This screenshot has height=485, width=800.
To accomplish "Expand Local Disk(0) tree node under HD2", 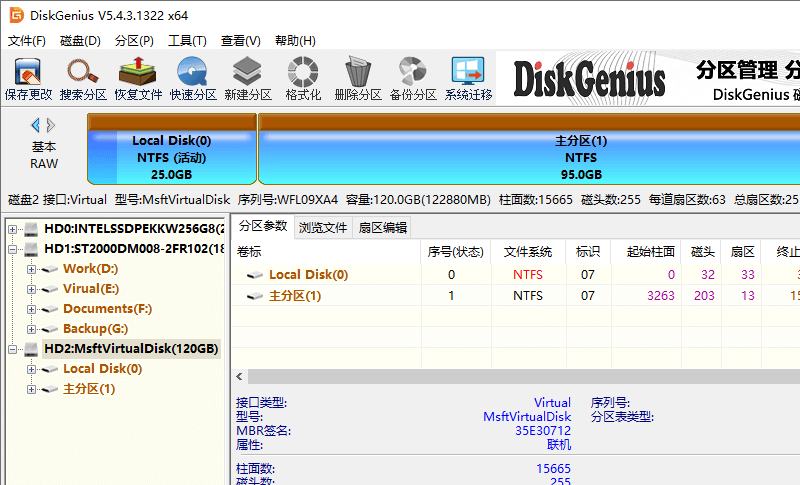I will coord(31,369).
